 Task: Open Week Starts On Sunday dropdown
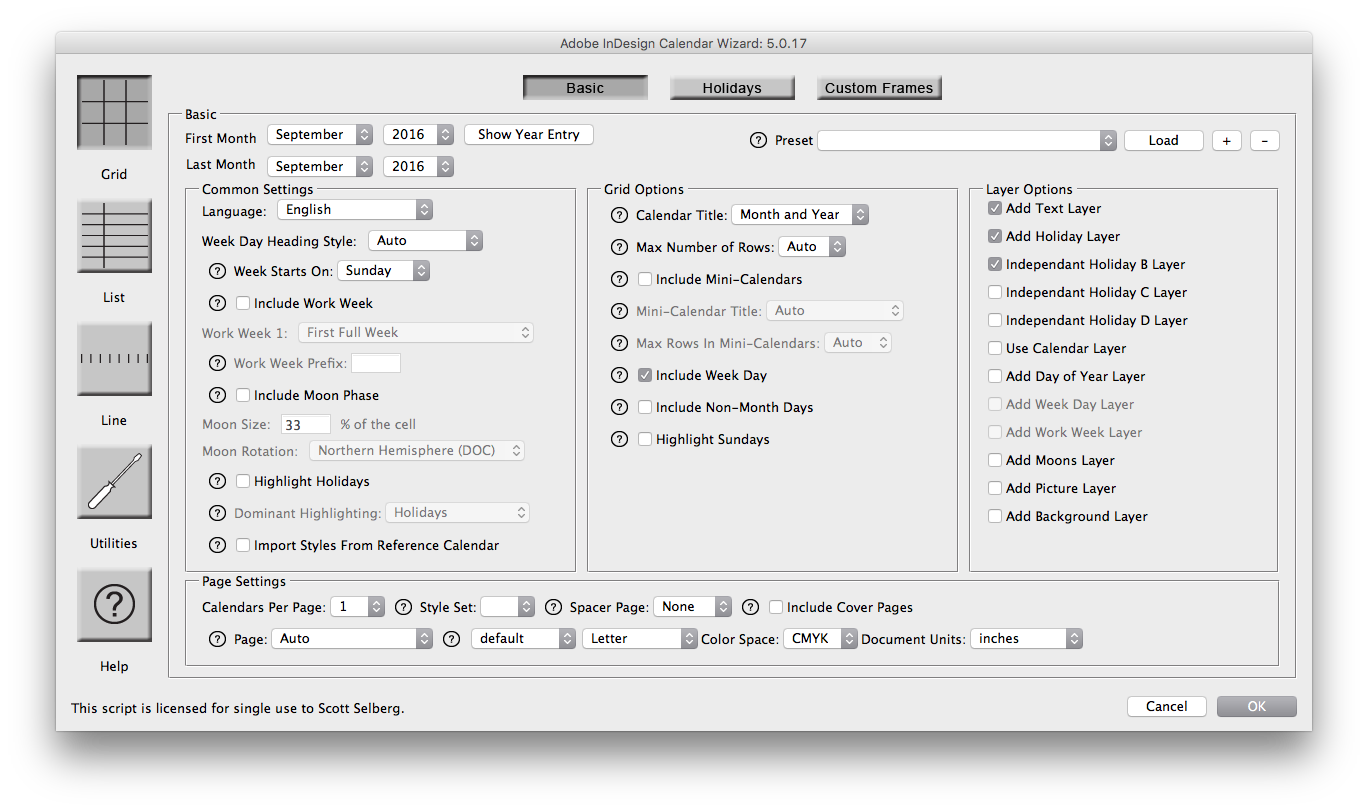(x=383, y=270)
